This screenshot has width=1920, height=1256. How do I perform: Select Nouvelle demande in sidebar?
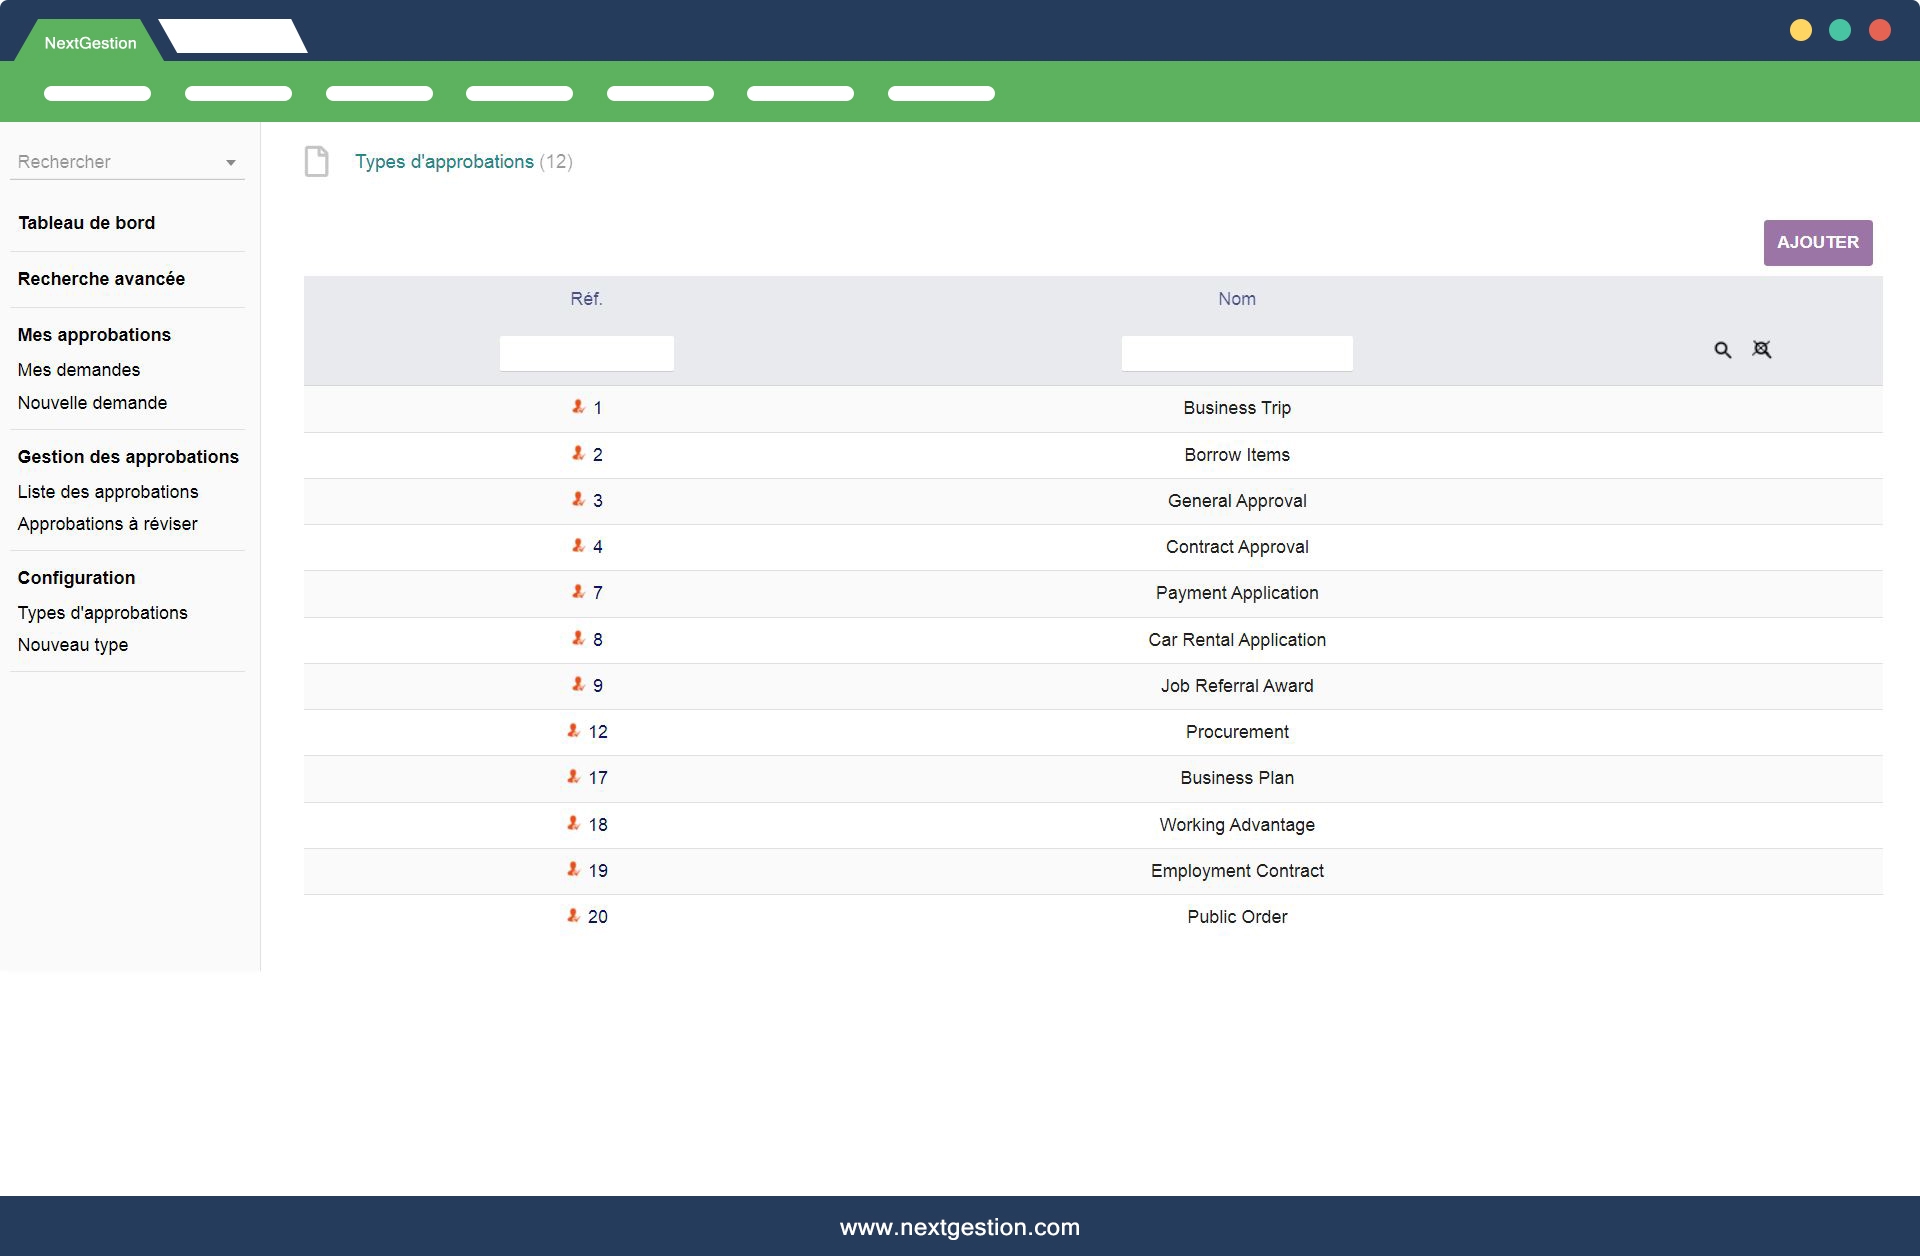[x=92, y=403]
